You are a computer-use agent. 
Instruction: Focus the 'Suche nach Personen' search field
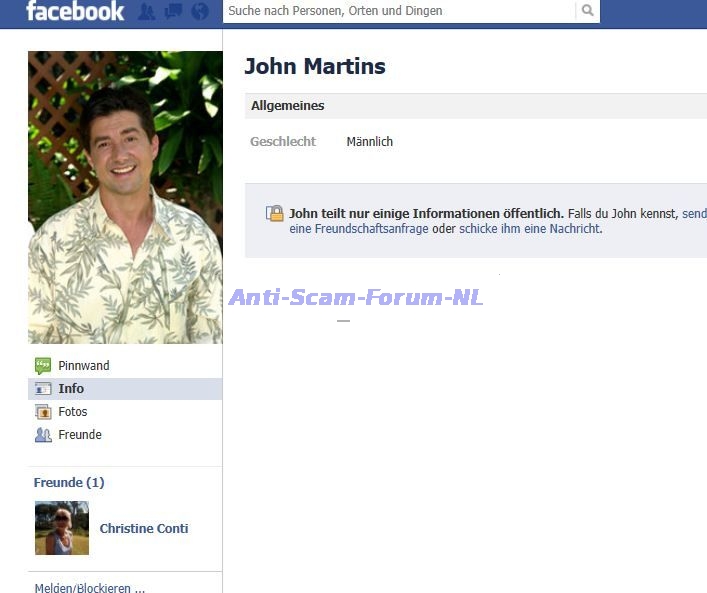(400, 11)
